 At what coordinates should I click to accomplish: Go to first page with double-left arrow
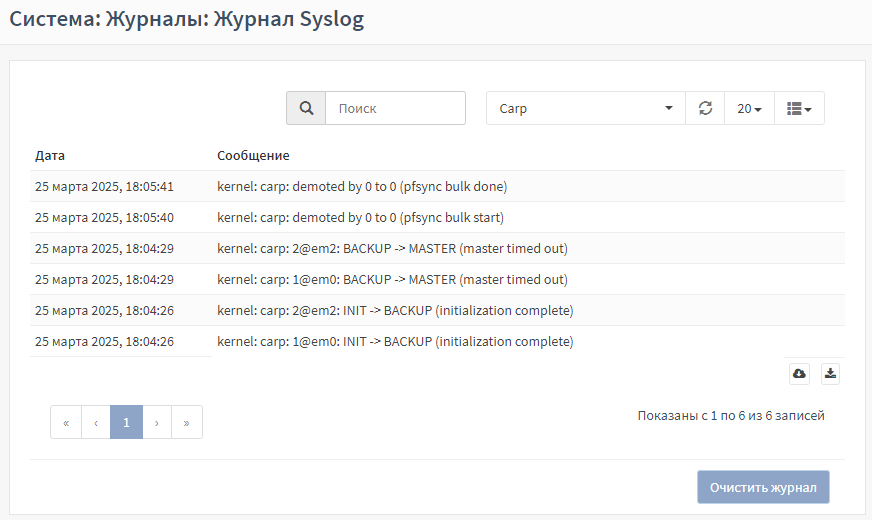(66, 423)
